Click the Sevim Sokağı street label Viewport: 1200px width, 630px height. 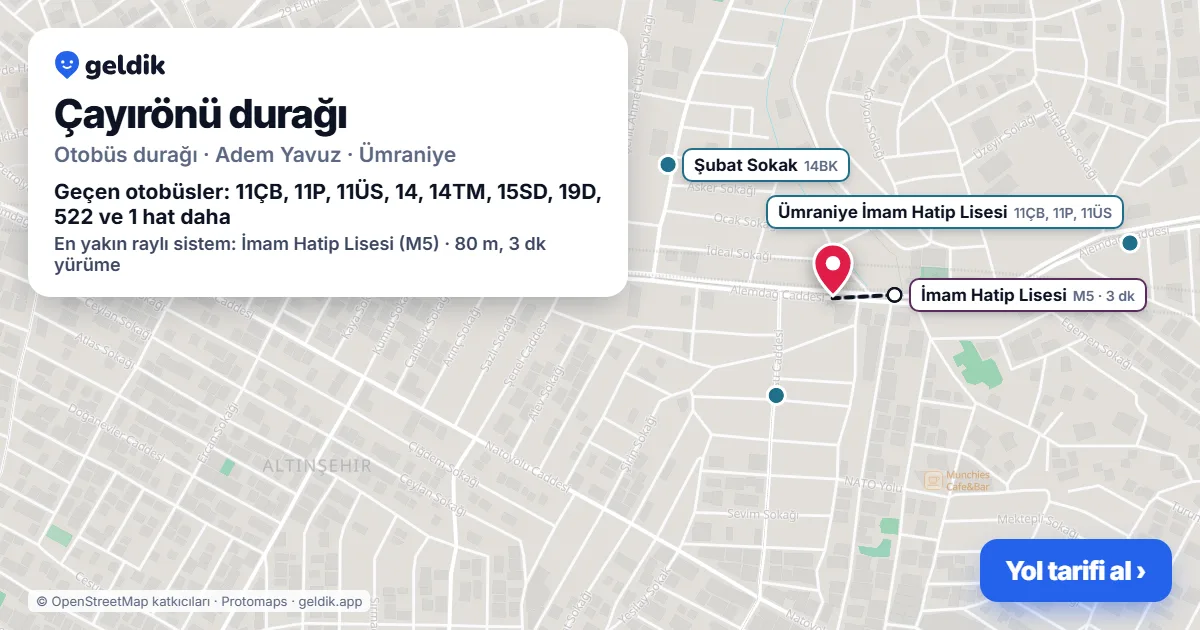click(x=763, y=514)
